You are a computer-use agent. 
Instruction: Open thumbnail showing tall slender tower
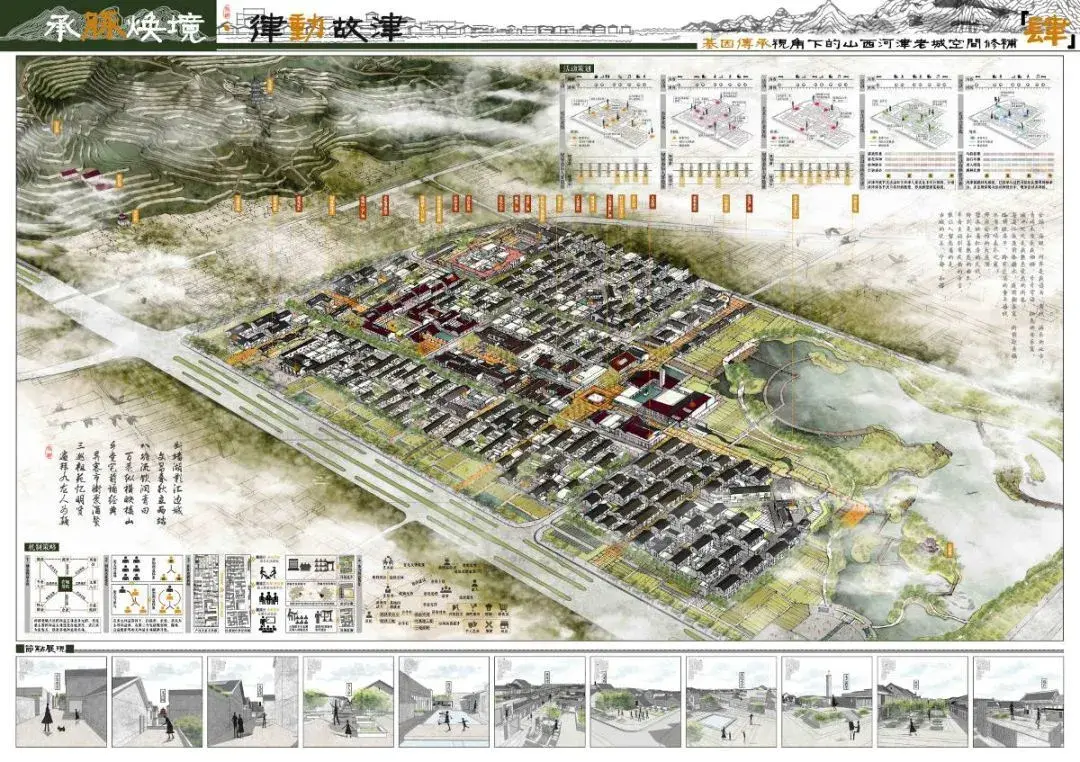(827, 701)
